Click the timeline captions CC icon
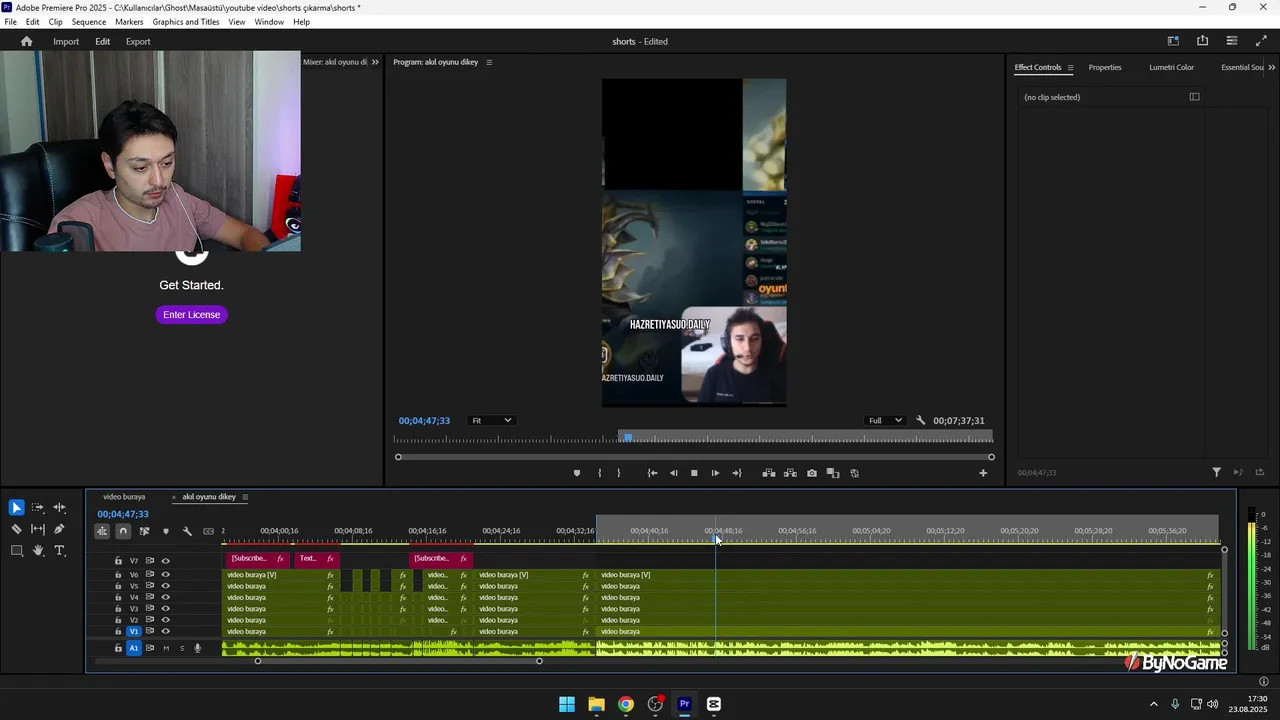This screenshot has width=1280, height=720. tap(208, 531)
